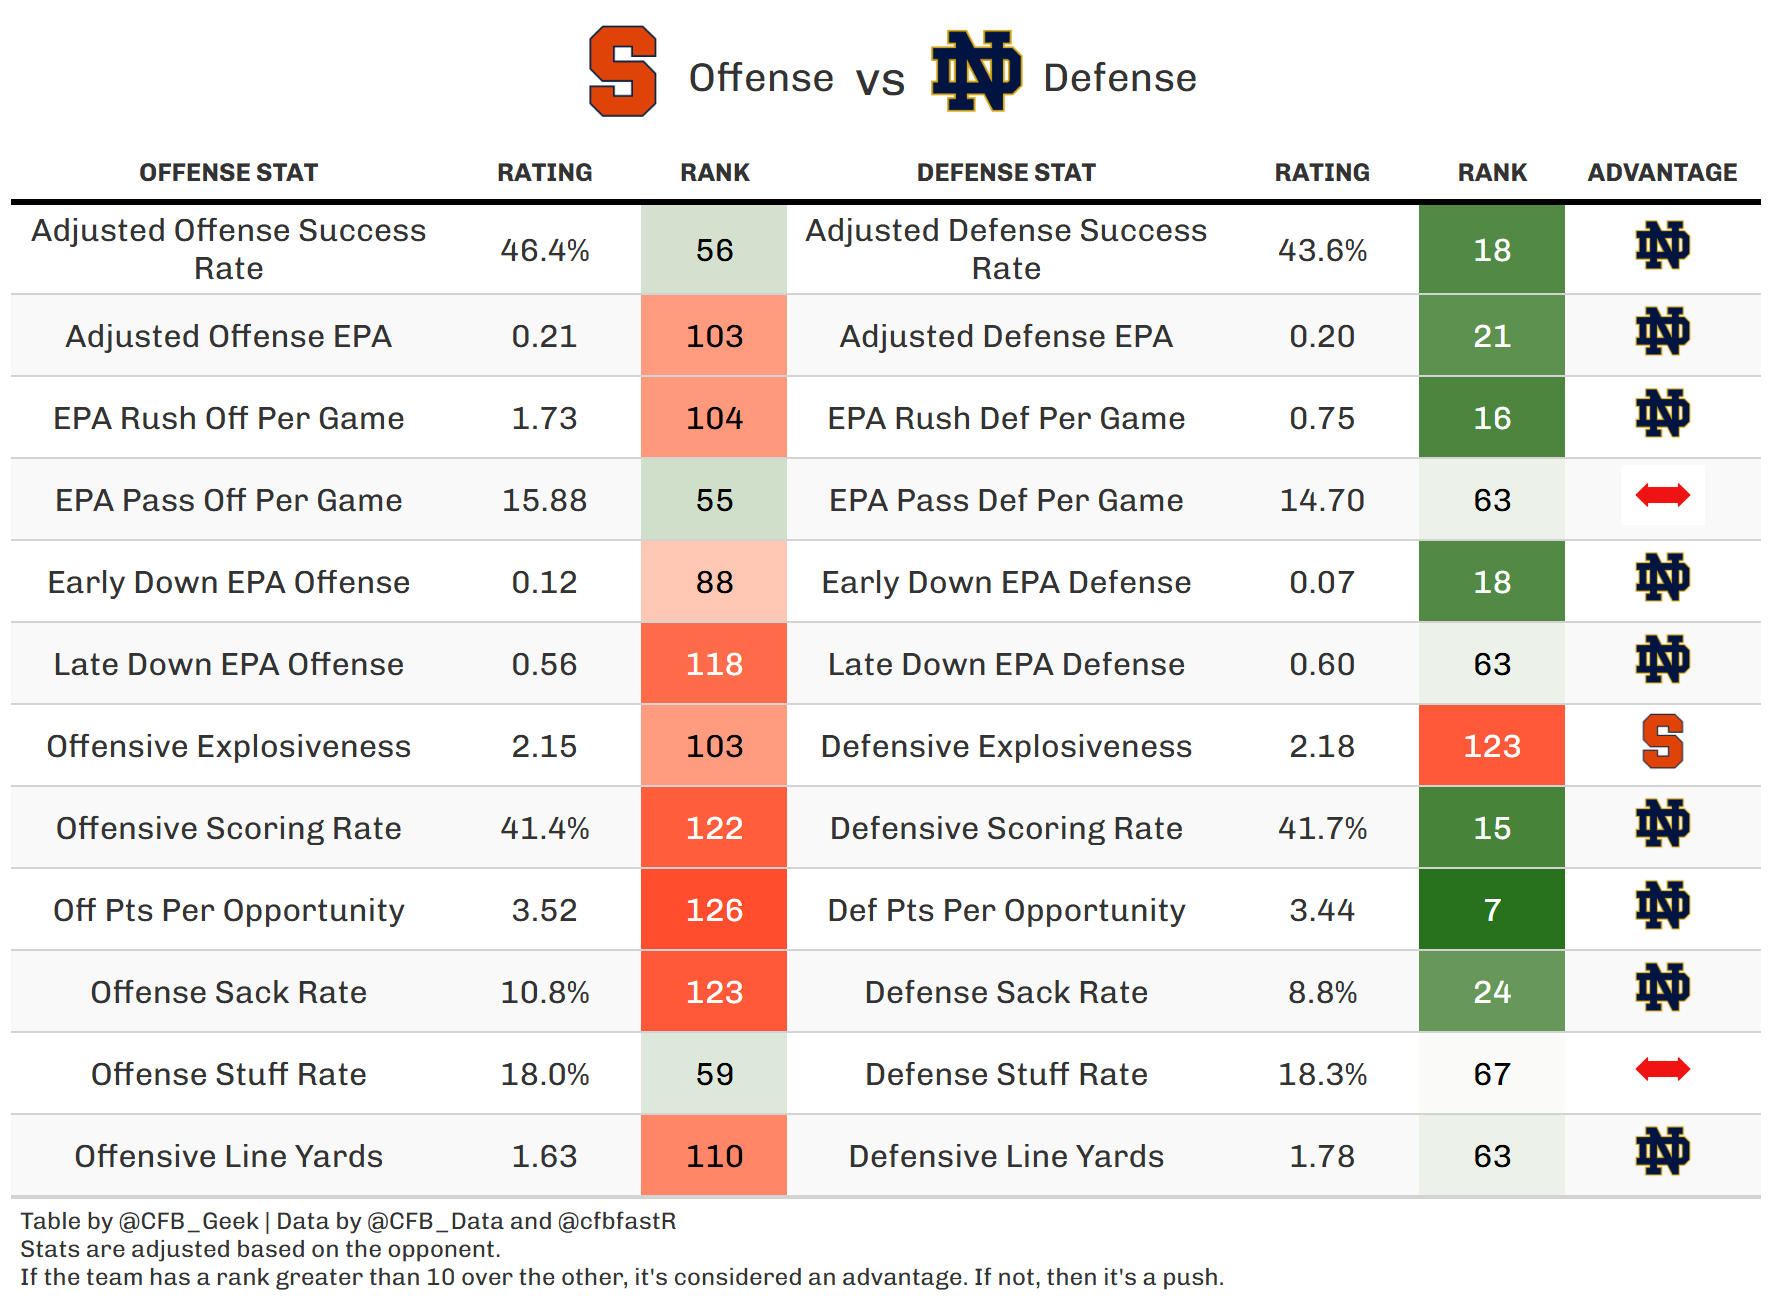The image size is (1770, 1312).
Task: Click the table credit footnote line
Action: tap(348, 1221)
